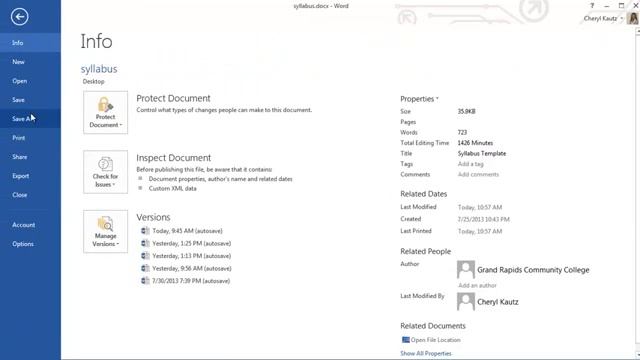Viewport: 640px width, 360px height.
Task: Go back using the circular arrow button
Action: (19, 17)
